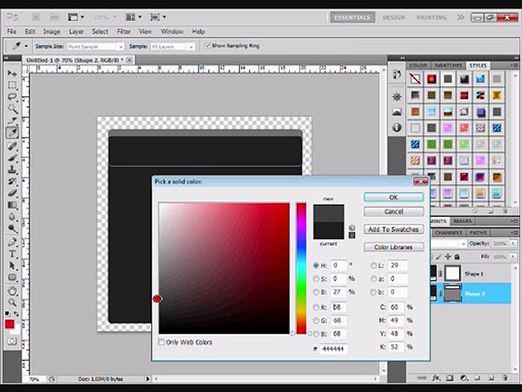
Task: Click the layer style fx icon
Action: point(436,378)
